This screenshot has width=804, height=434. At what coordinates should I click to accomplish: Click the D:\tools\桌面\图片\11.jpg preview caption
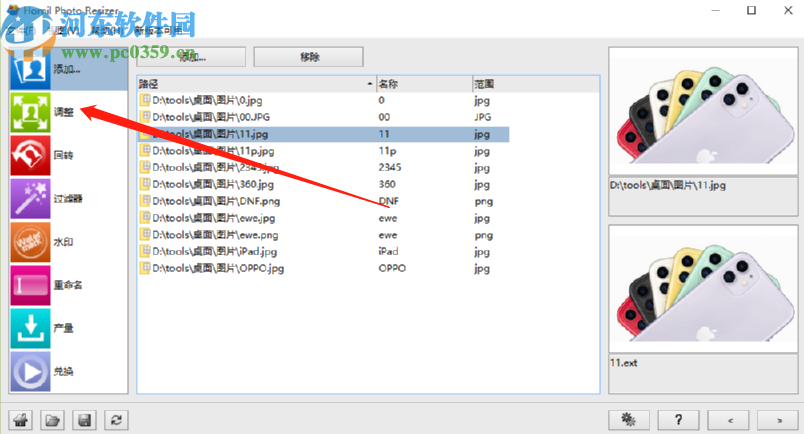[668, 186]
